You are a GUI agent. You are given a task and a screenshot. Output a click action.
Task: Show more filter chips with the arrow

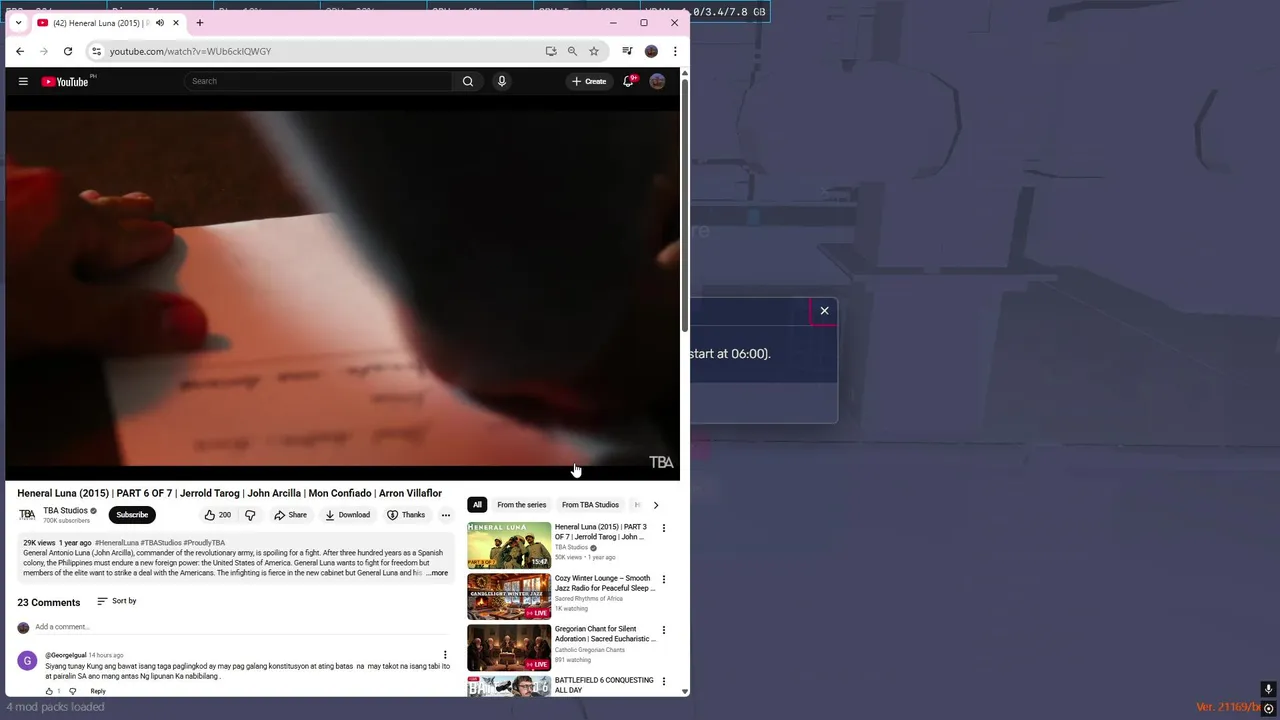(655, 505)
